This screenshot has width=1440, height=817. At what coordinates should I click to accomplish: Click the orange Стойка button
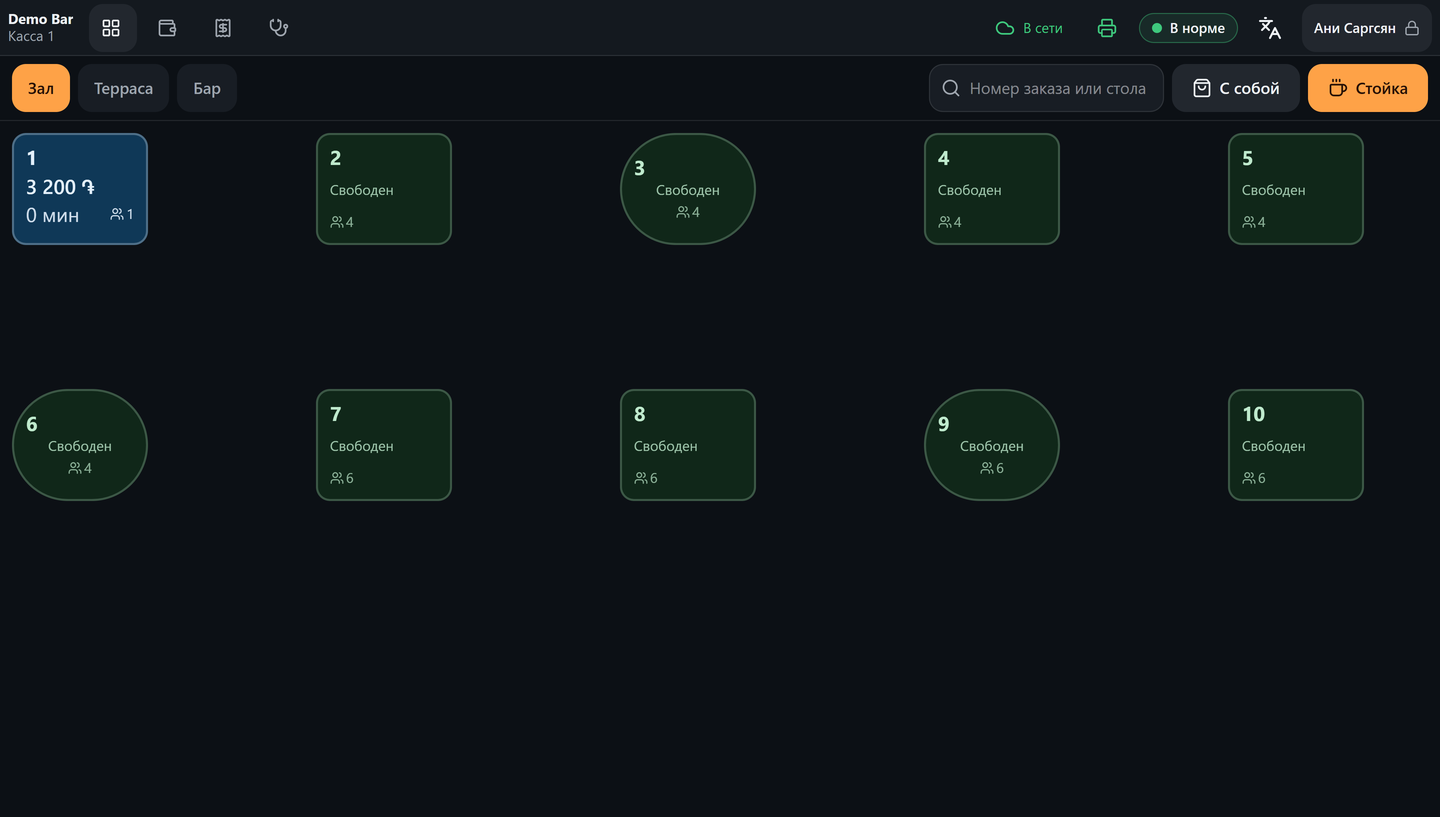(1368, 88)
